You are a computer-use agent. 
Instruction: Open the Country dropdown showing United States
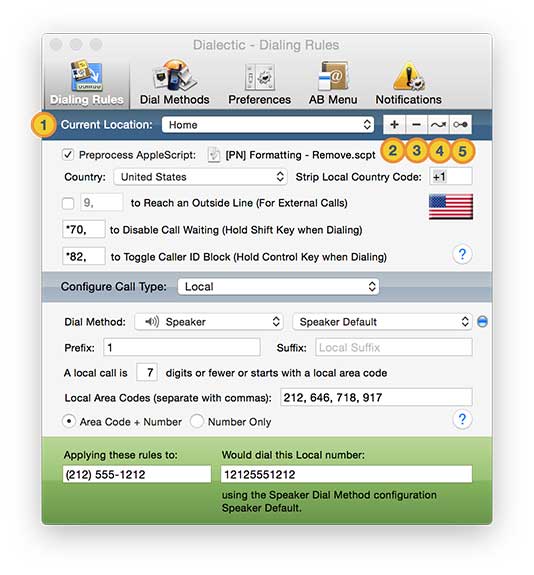[200, 177]
